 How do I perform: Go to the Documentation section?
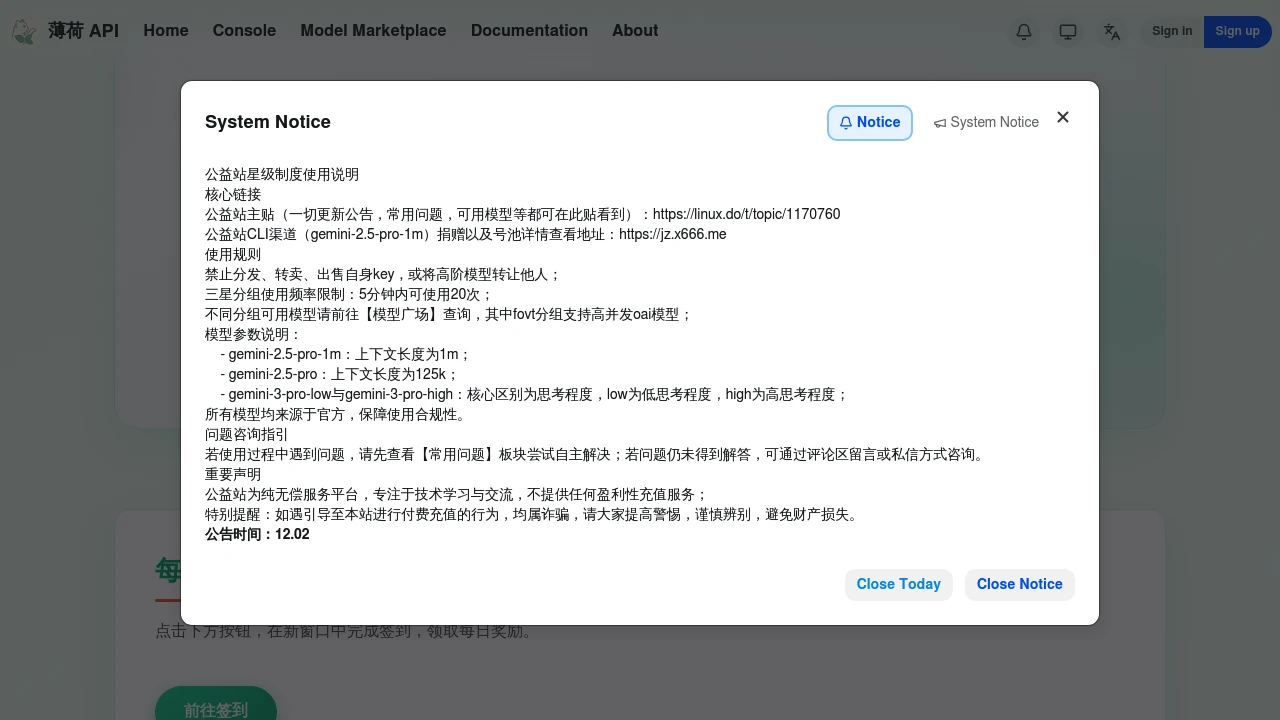tap(529, 31)
